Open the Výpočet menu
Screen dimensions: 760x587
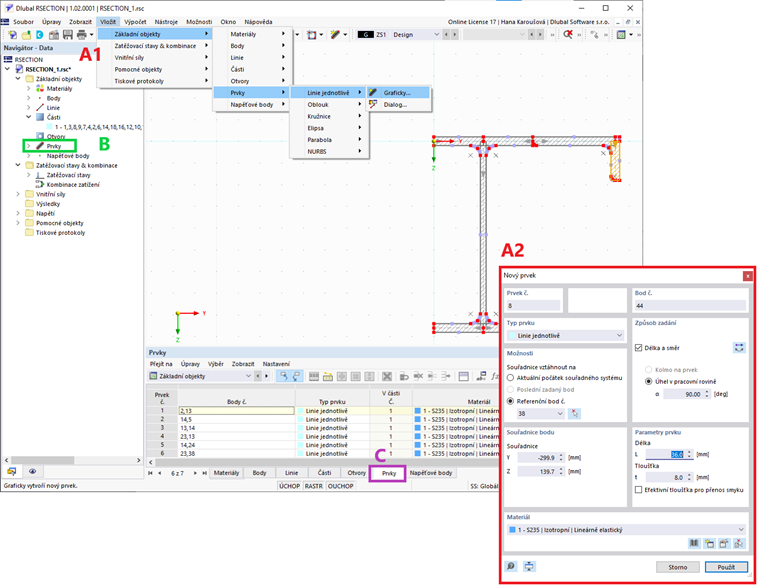[x=135, y=22]
